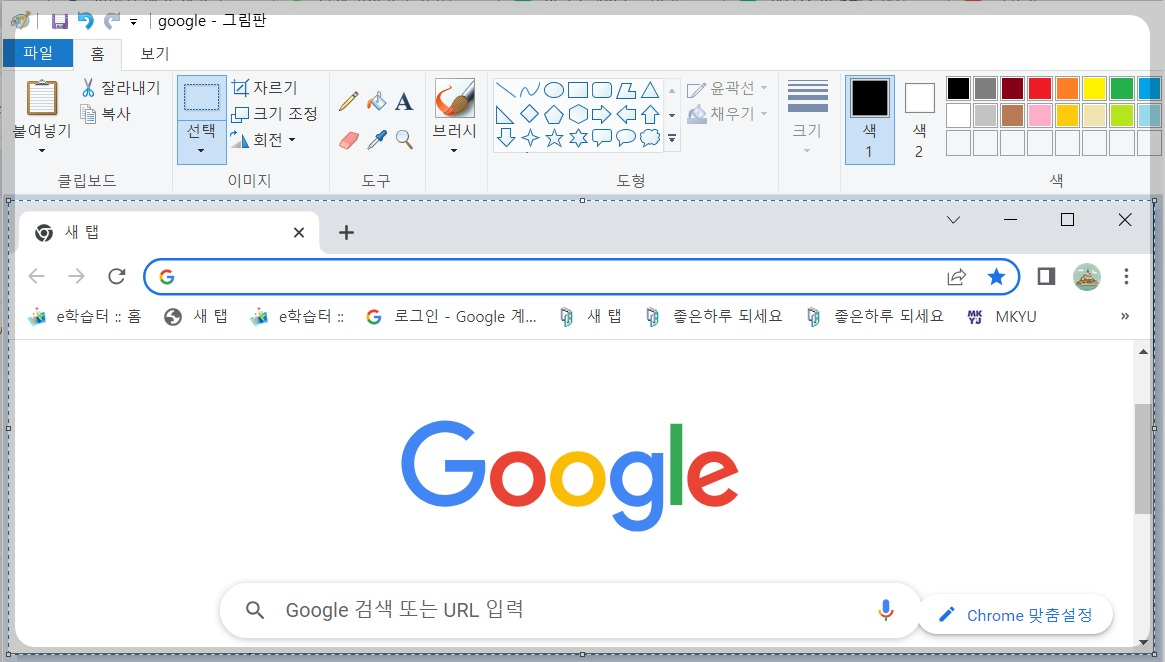Open the Chrome three-dot menu
Viewport: 1165px width, 662px height.
tap(1126, 276)
